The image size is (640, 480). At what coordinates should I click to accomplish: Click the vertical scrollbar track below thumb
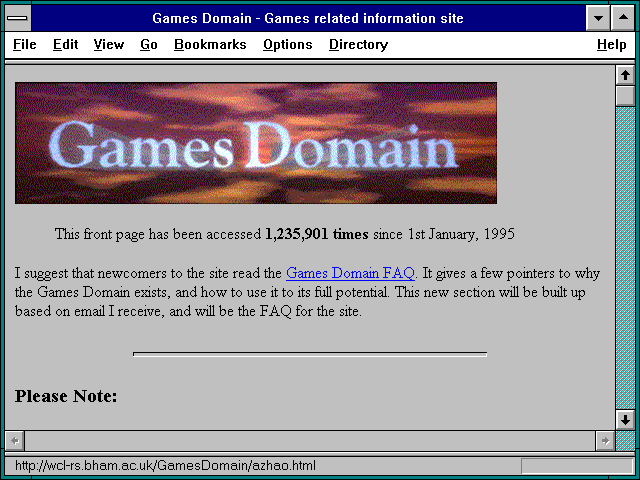tap(625, 258)
